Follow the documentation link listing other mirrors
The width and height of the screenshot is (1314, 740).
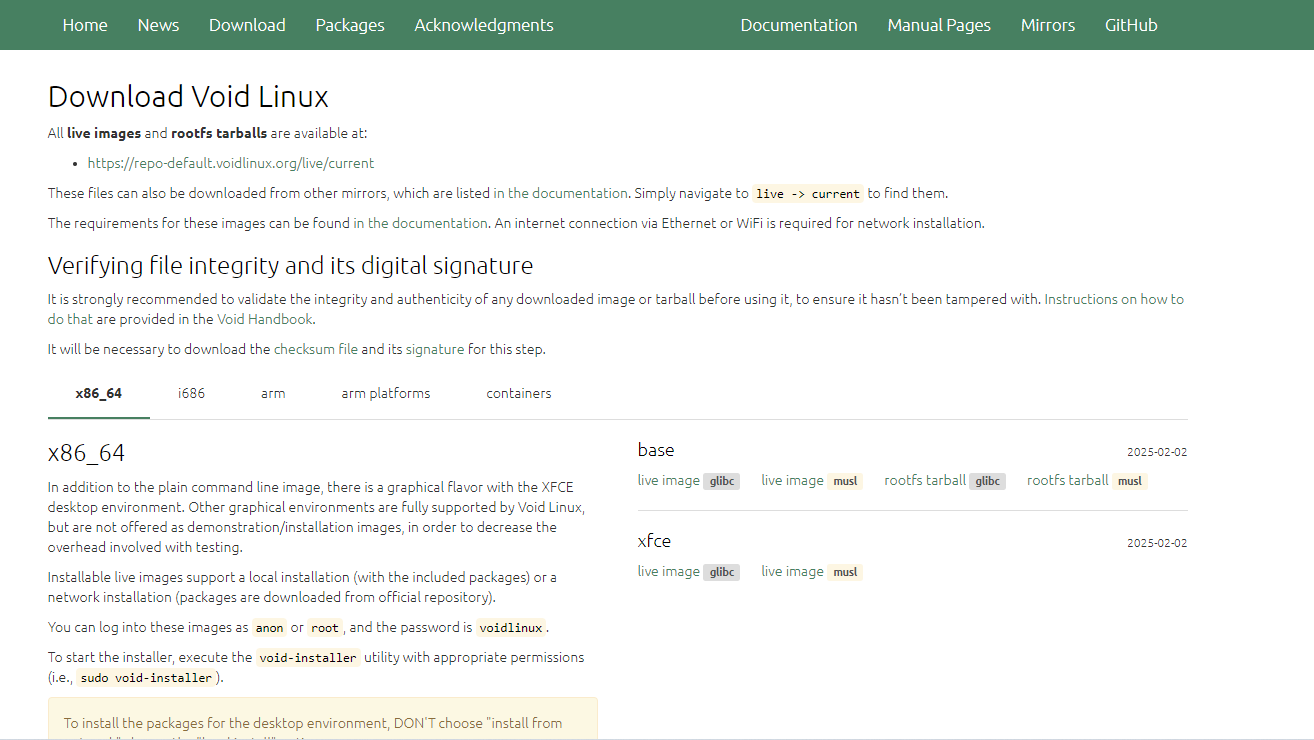coord(560,193)
